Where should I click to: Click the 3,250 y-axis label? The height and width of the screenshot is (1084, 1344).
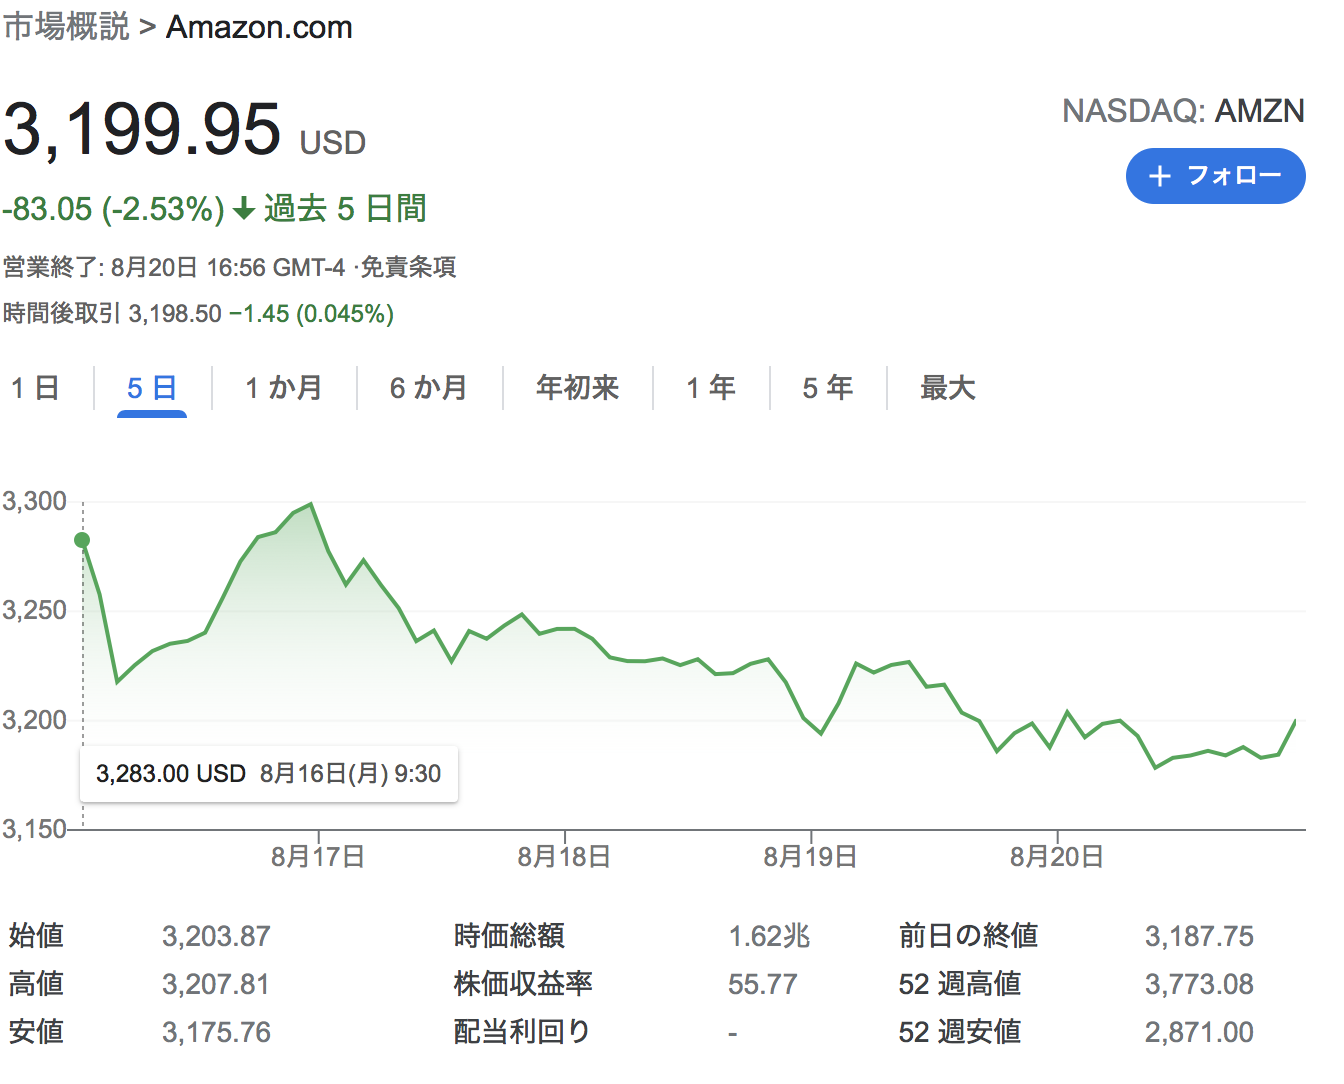click(x=35, y=610)
